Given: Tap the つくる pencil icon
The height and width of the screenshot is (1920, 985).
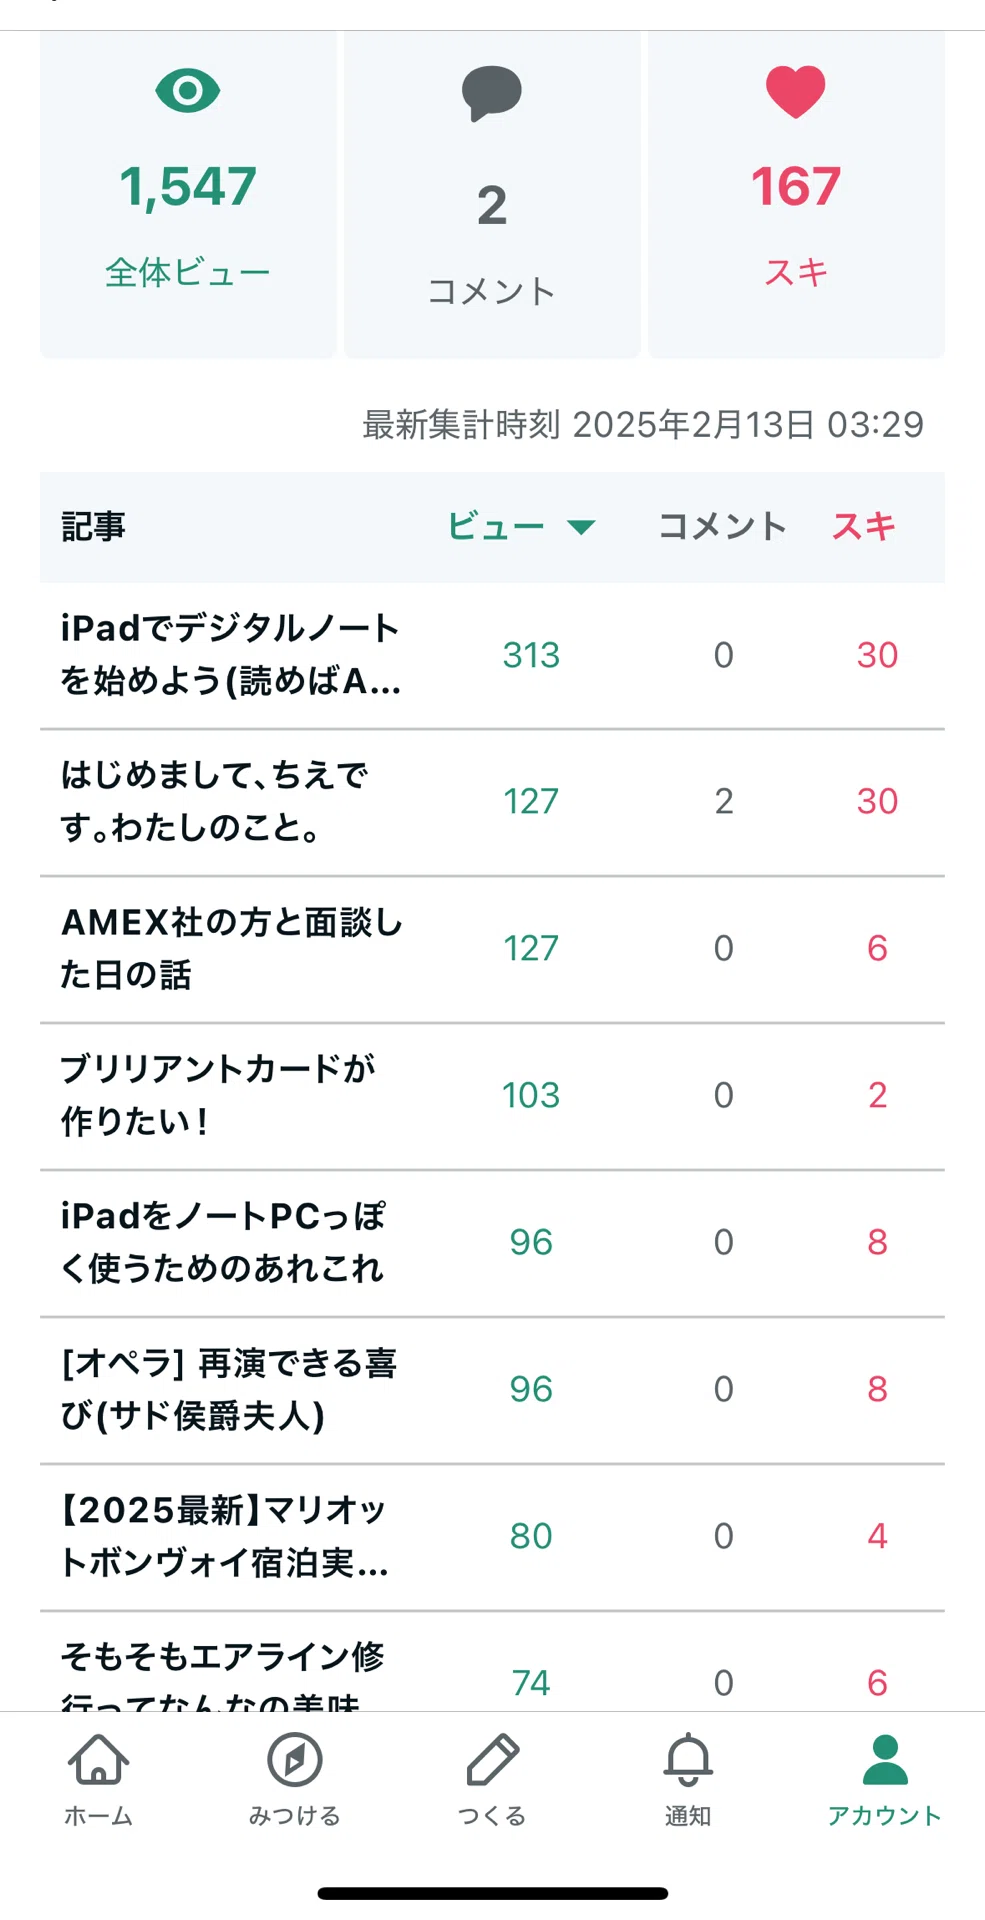Looking at the screenshot, I should tap(492, 1760).
